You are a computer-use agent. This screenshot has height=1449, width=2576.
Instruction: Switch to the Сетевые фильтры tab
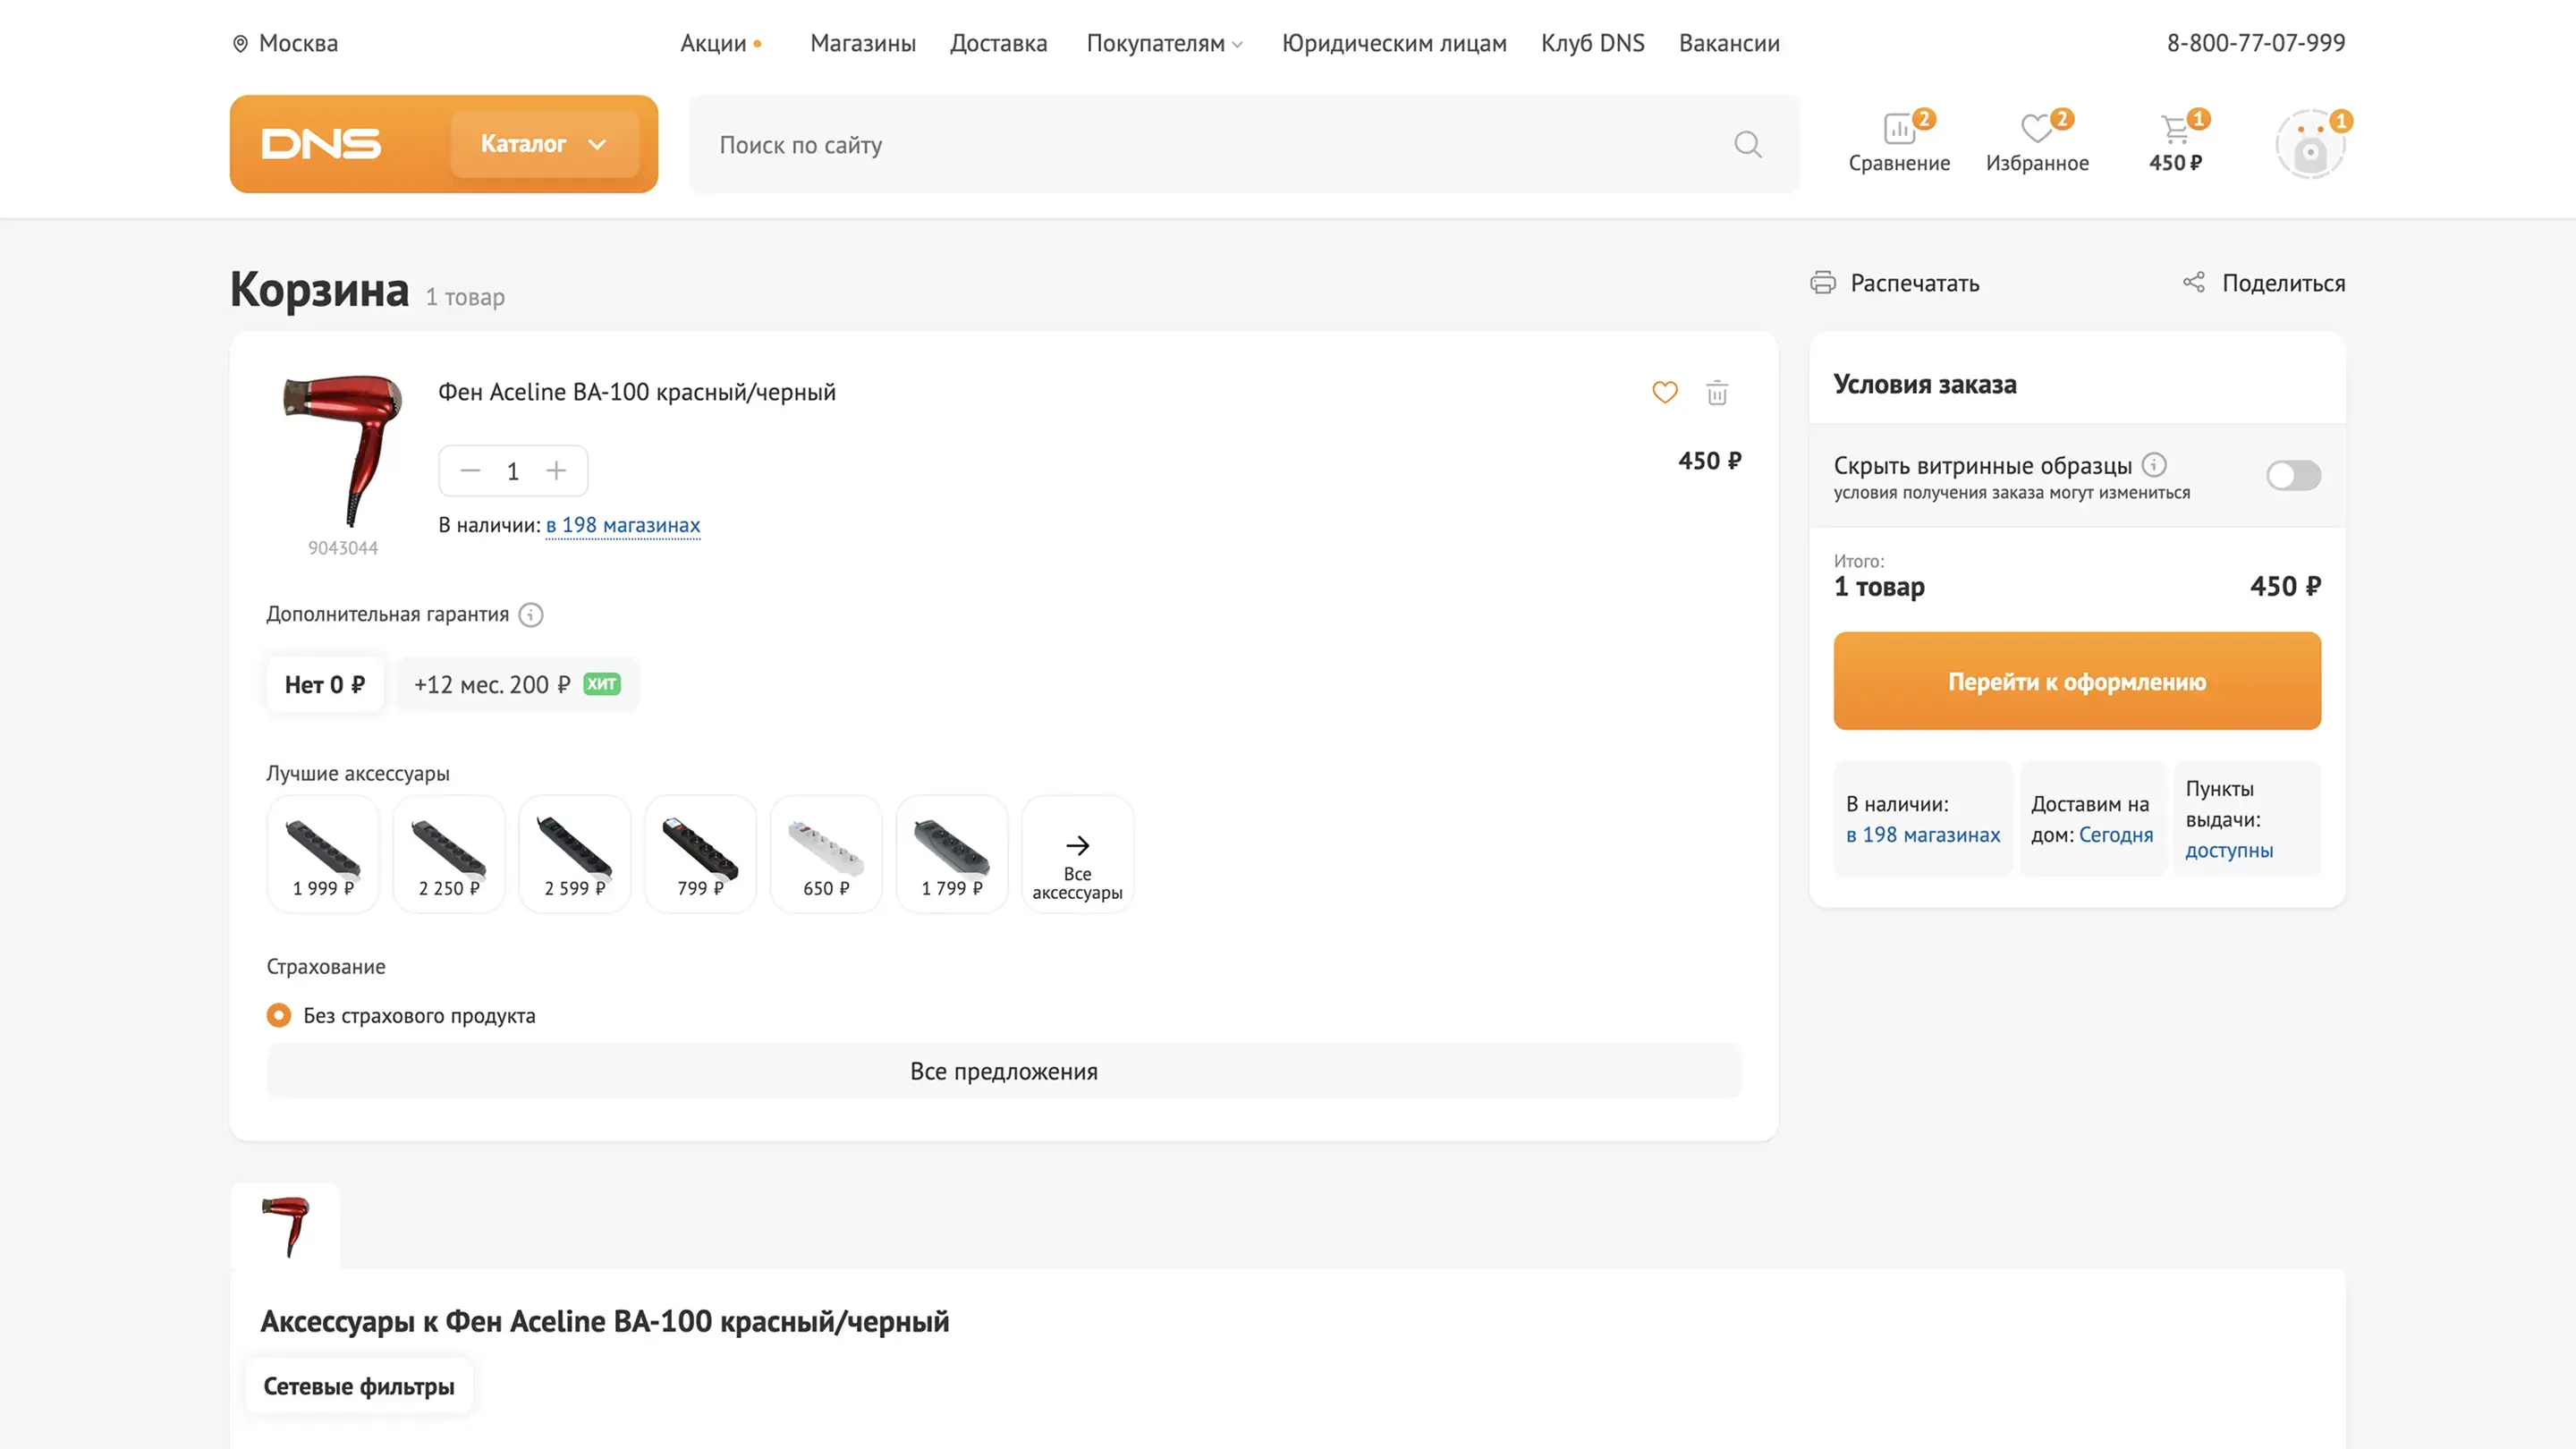tap(358, 1386)
